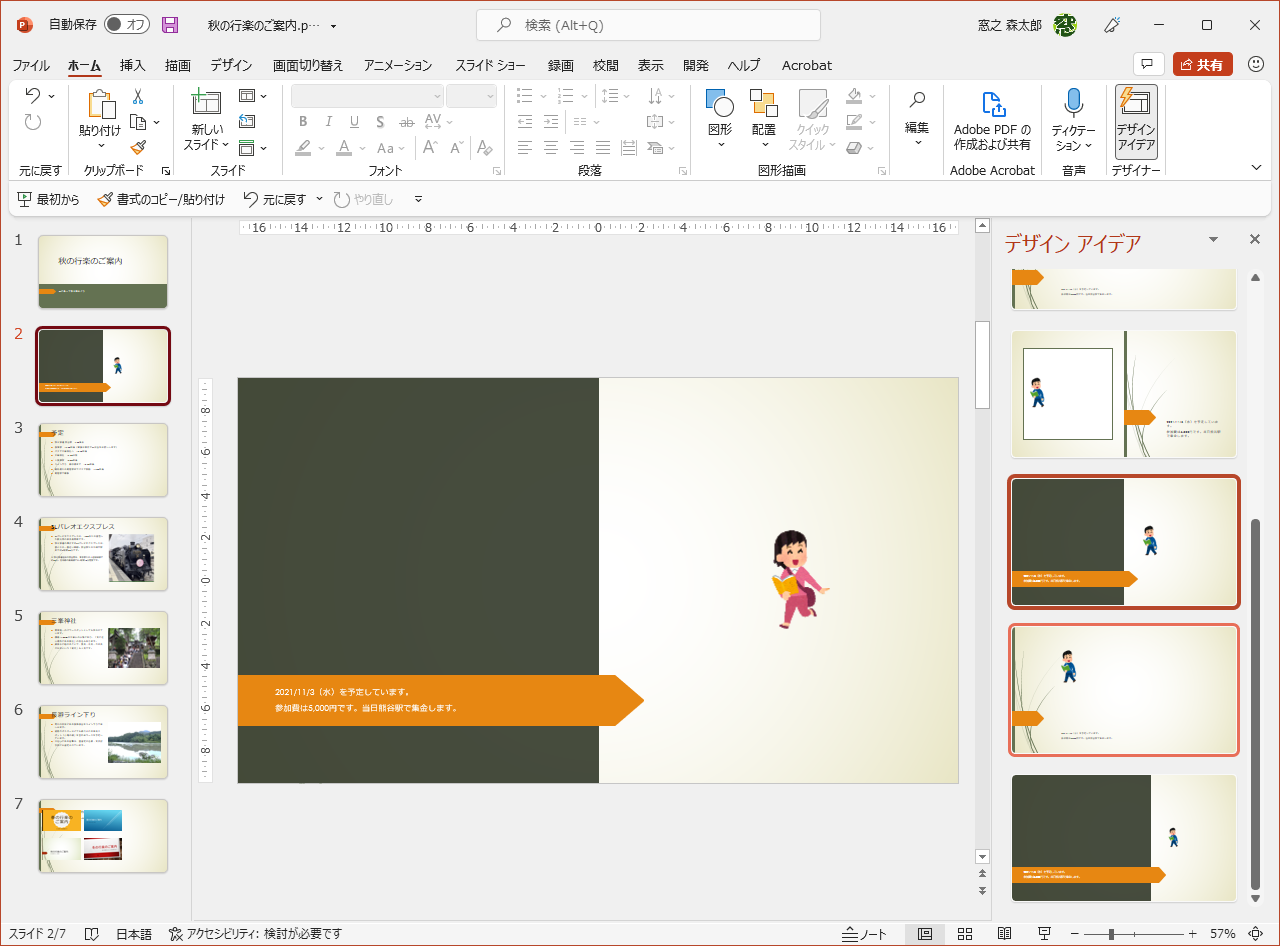Open the Edit (編集) dropdown menu
This screenshot has width=1280, height=946.
[917, 122]
